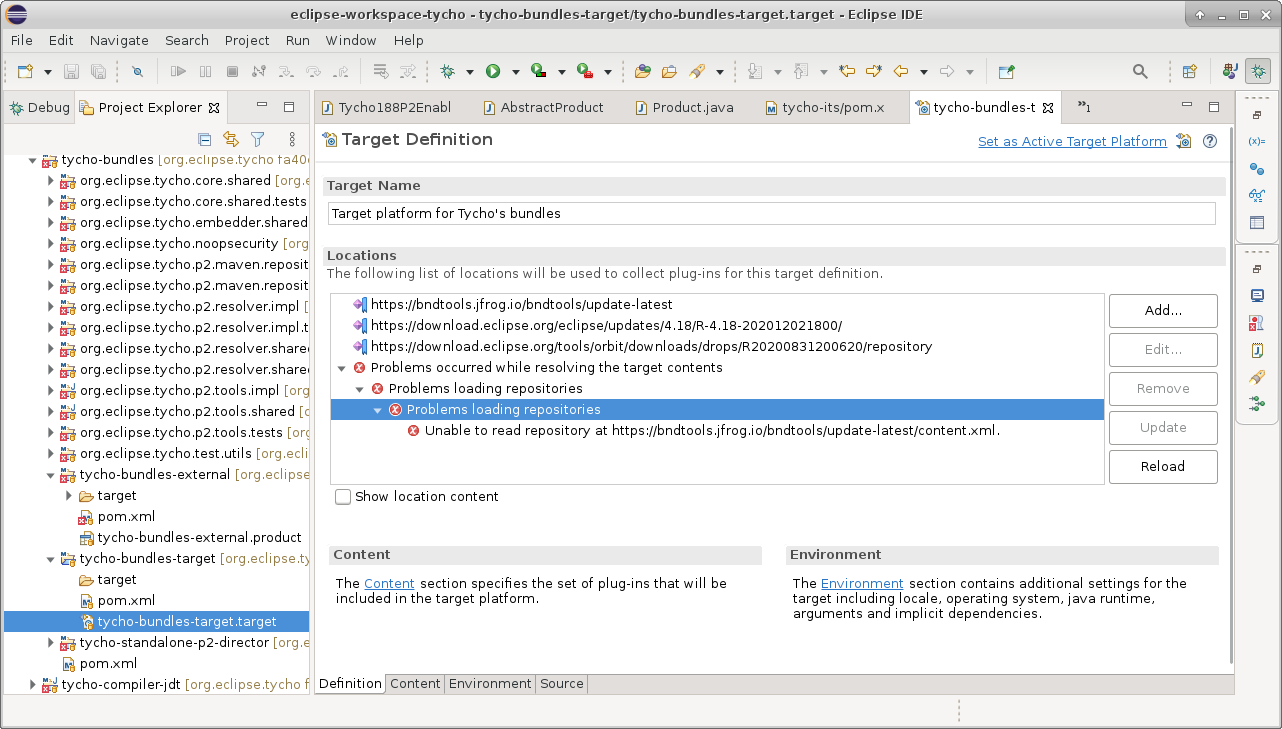Screen dimensions: 1282x729
Task: Click Collapse All in Project Explorer
Action: pos(204,139)
